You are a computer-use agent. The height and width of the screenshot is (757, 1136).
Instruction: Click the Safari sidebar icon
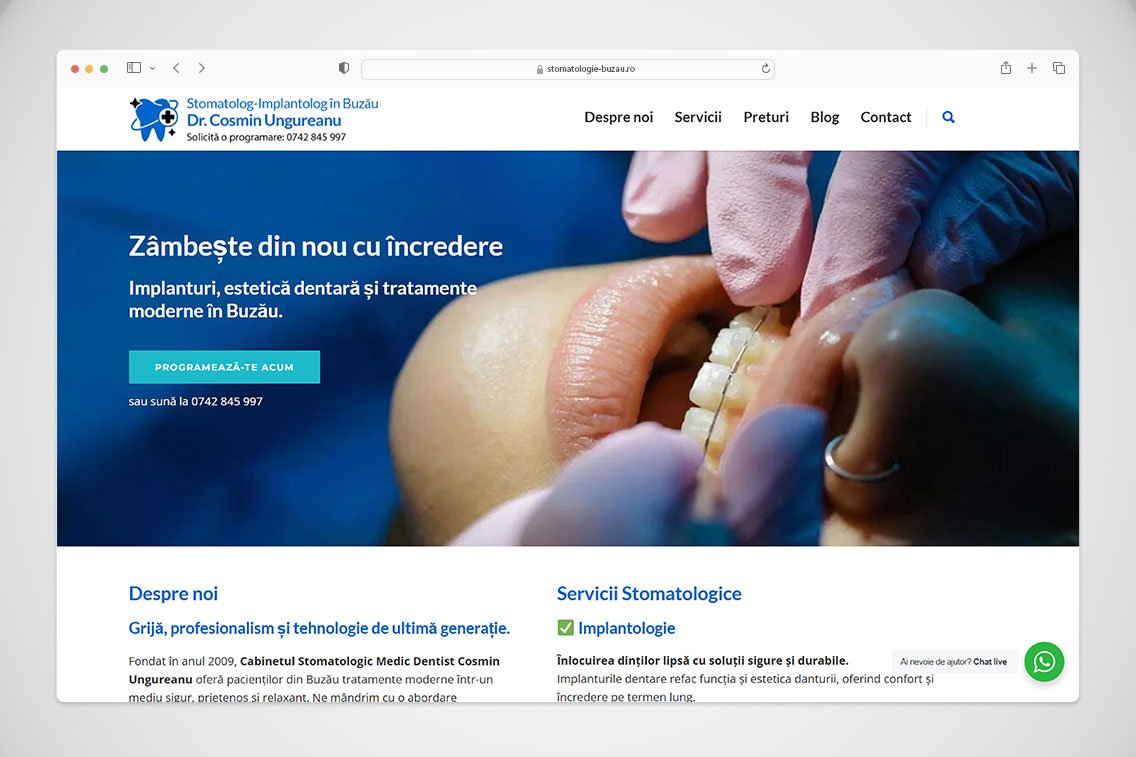point(134,67)
